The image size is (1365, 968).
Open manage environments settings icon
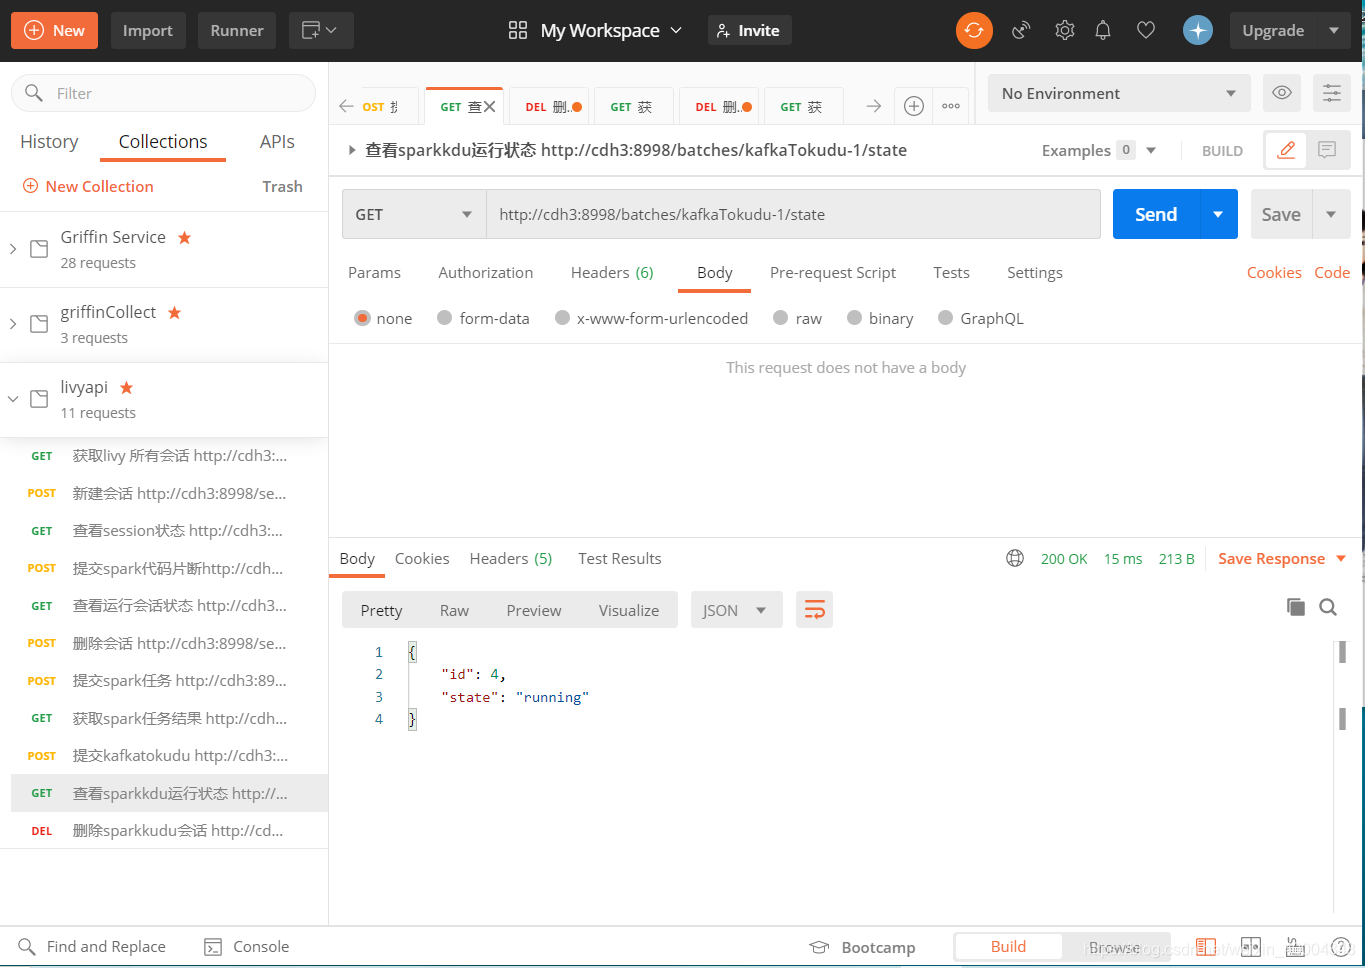[1332, 93]
